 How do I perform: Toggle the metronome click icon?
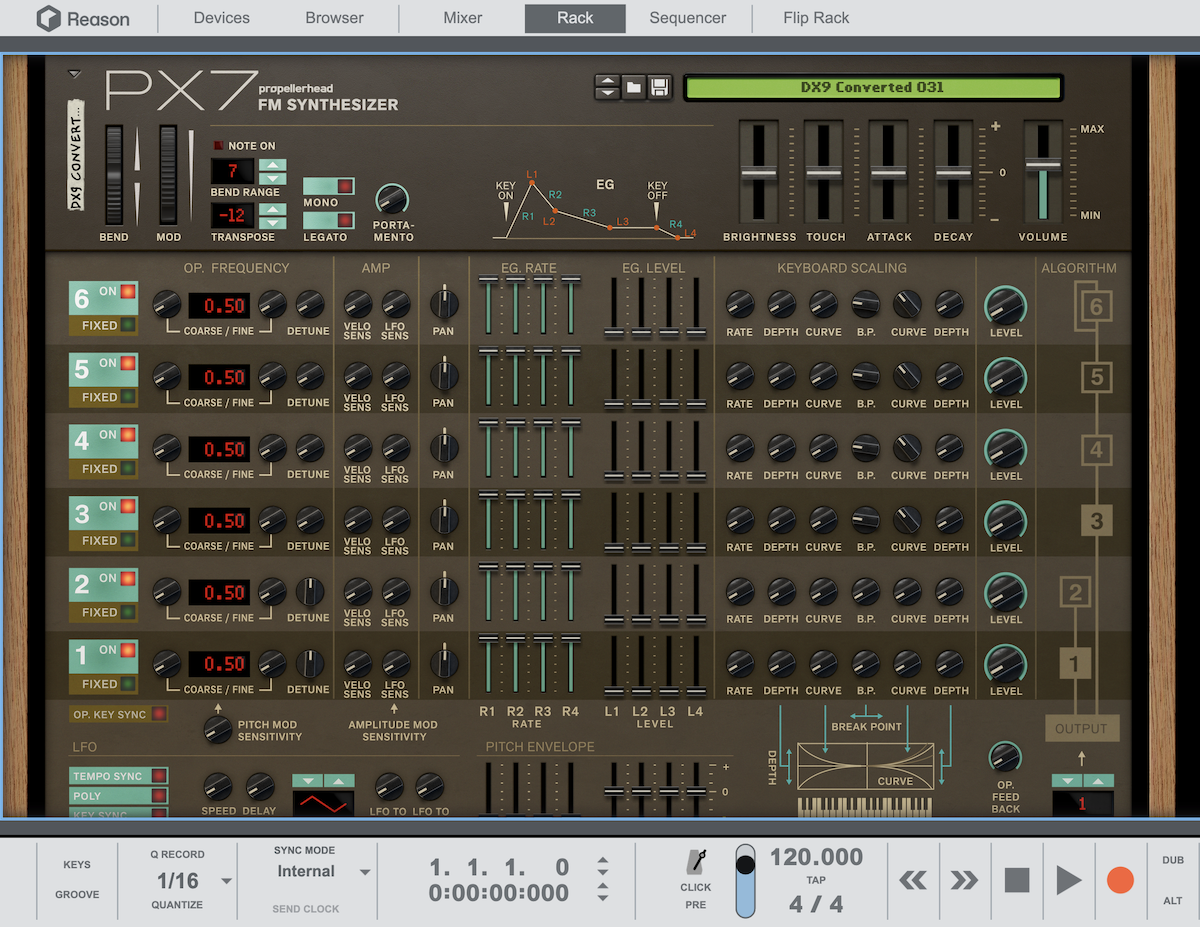pos(696,862)
